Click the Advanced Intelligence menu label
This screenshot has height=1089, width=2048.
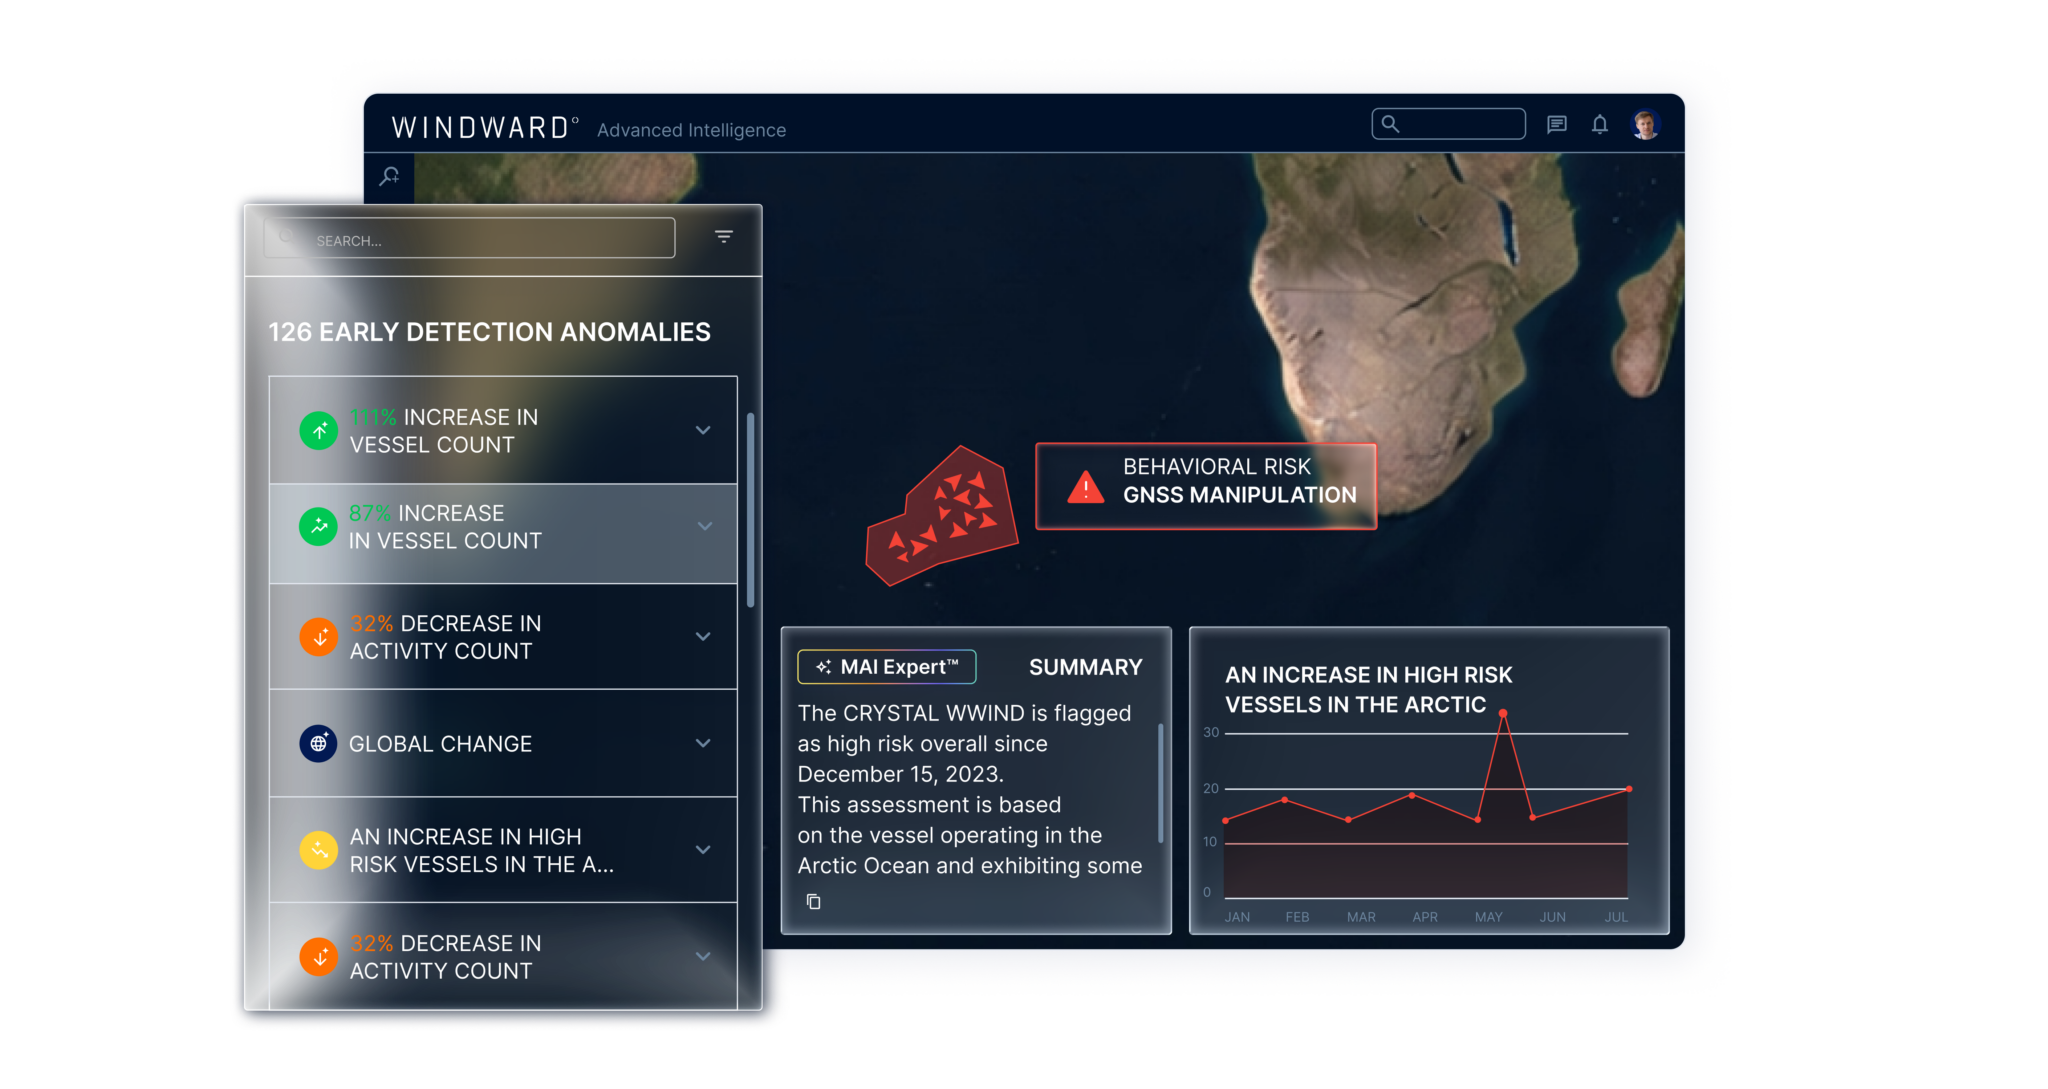click(x=691, y=129)
